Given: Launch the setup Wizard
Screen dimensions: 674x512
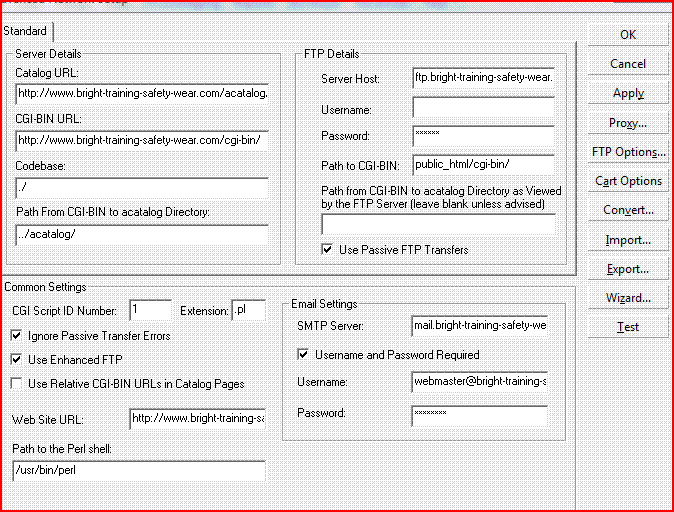Looking at the screenshot, I should click(627, 298).
